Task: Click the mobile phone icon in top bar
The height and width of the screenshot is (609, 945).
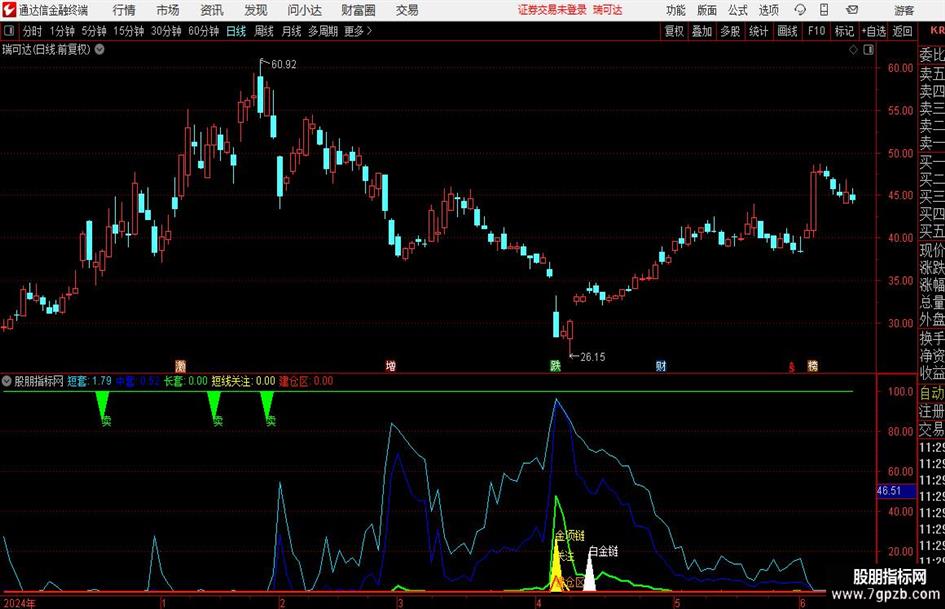Action: point(824,10)
